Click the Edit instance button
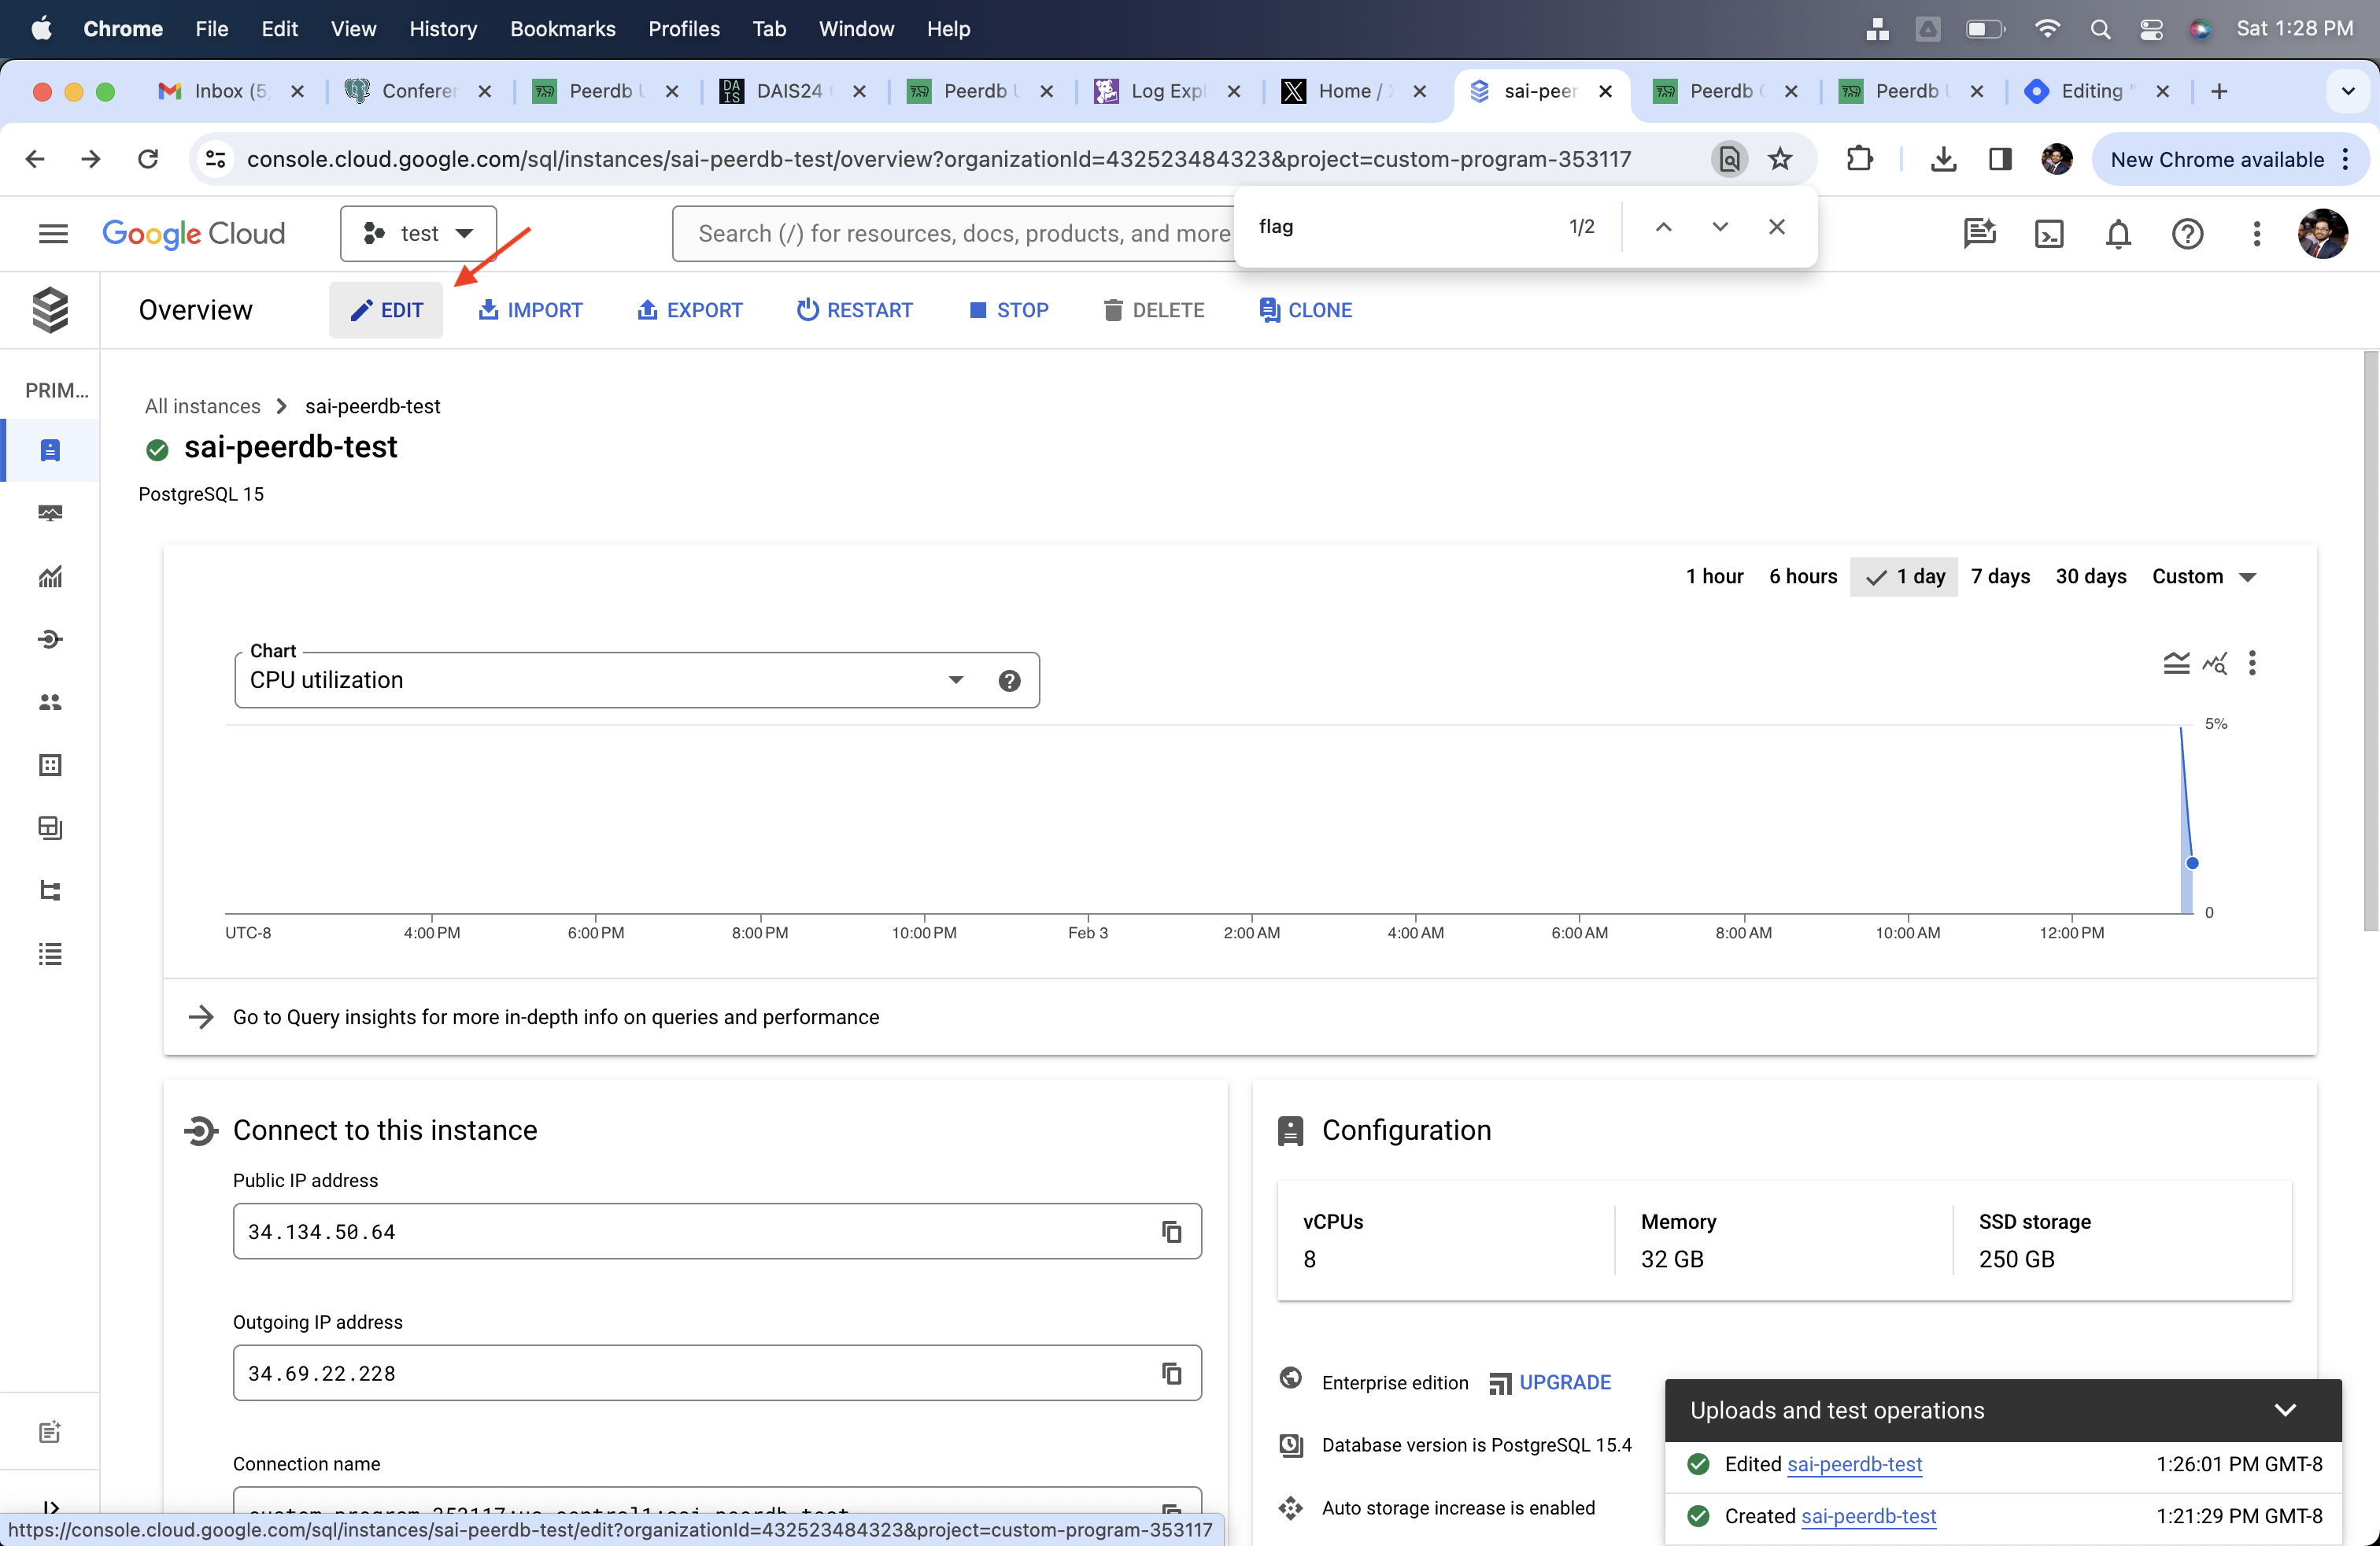 (x=385, y=311)
